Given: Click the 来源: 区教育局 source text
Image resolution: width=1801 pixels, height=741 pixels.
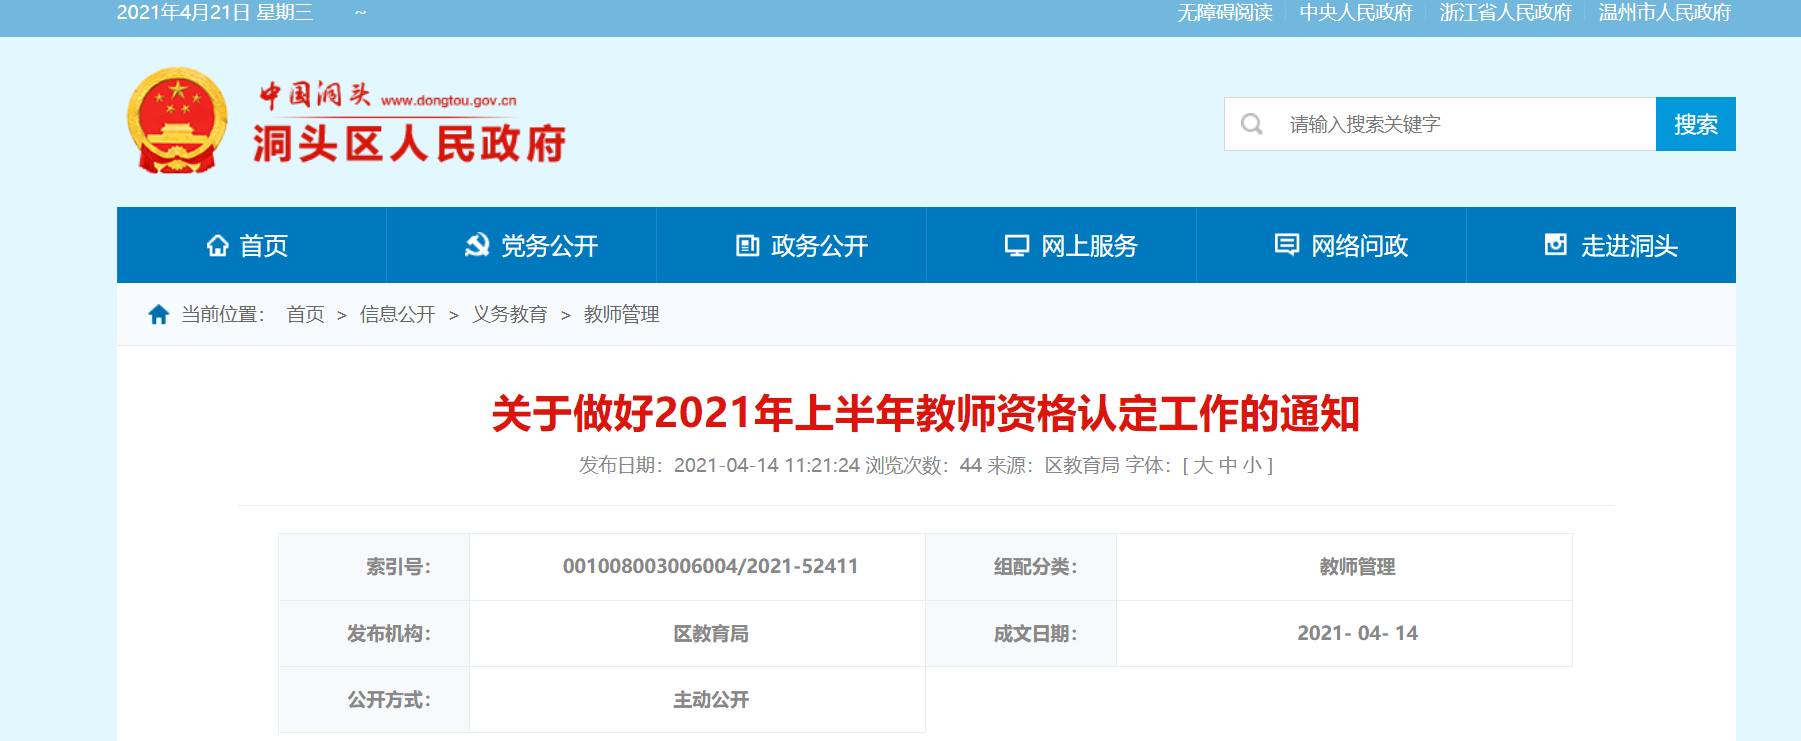Looking at the screenshot, I should [x=1054, y=465].
